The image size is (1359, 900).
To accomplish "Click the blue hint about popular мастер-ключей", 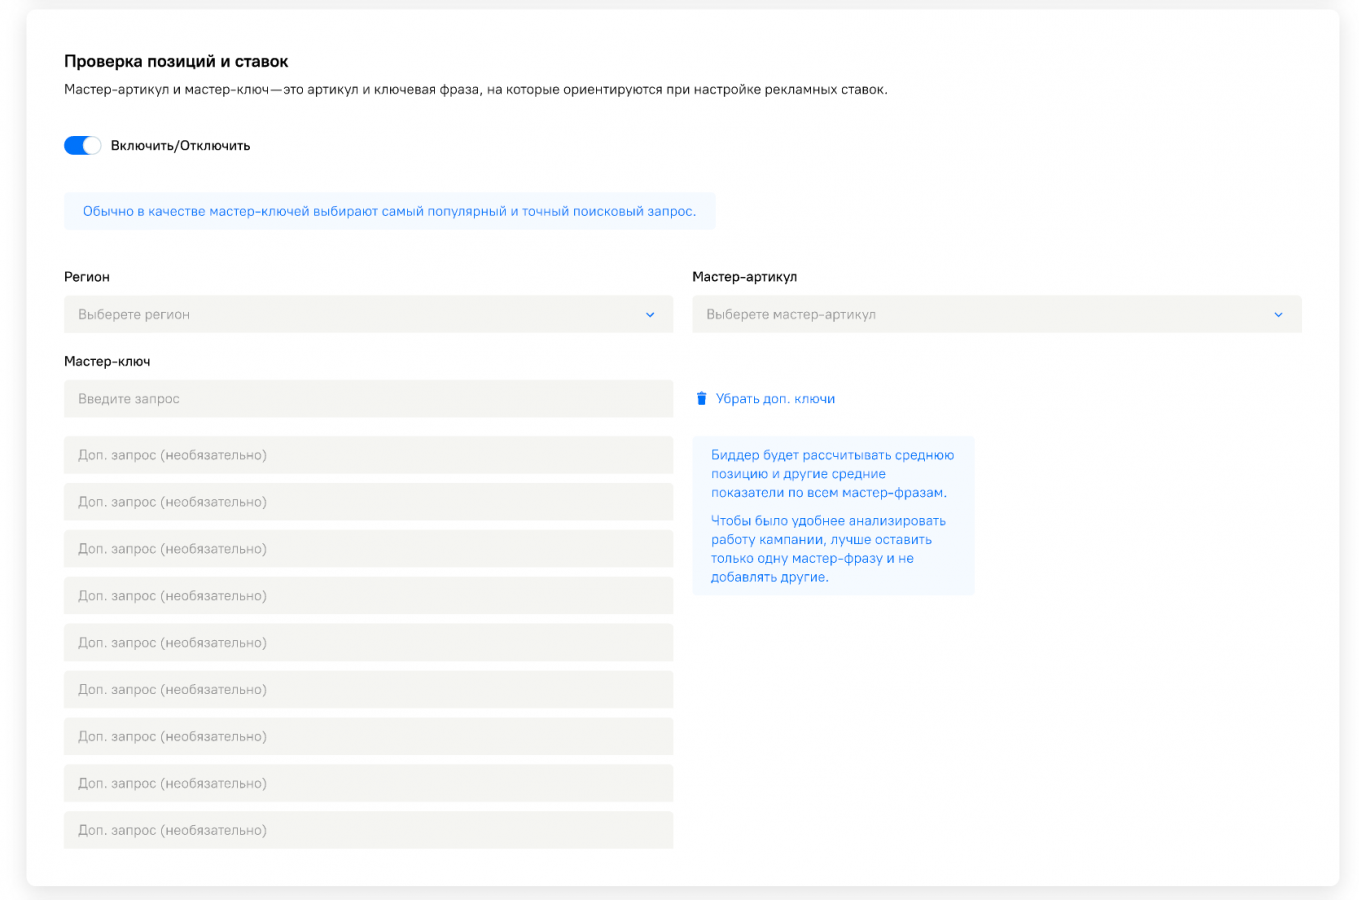I will click(389, 211).
